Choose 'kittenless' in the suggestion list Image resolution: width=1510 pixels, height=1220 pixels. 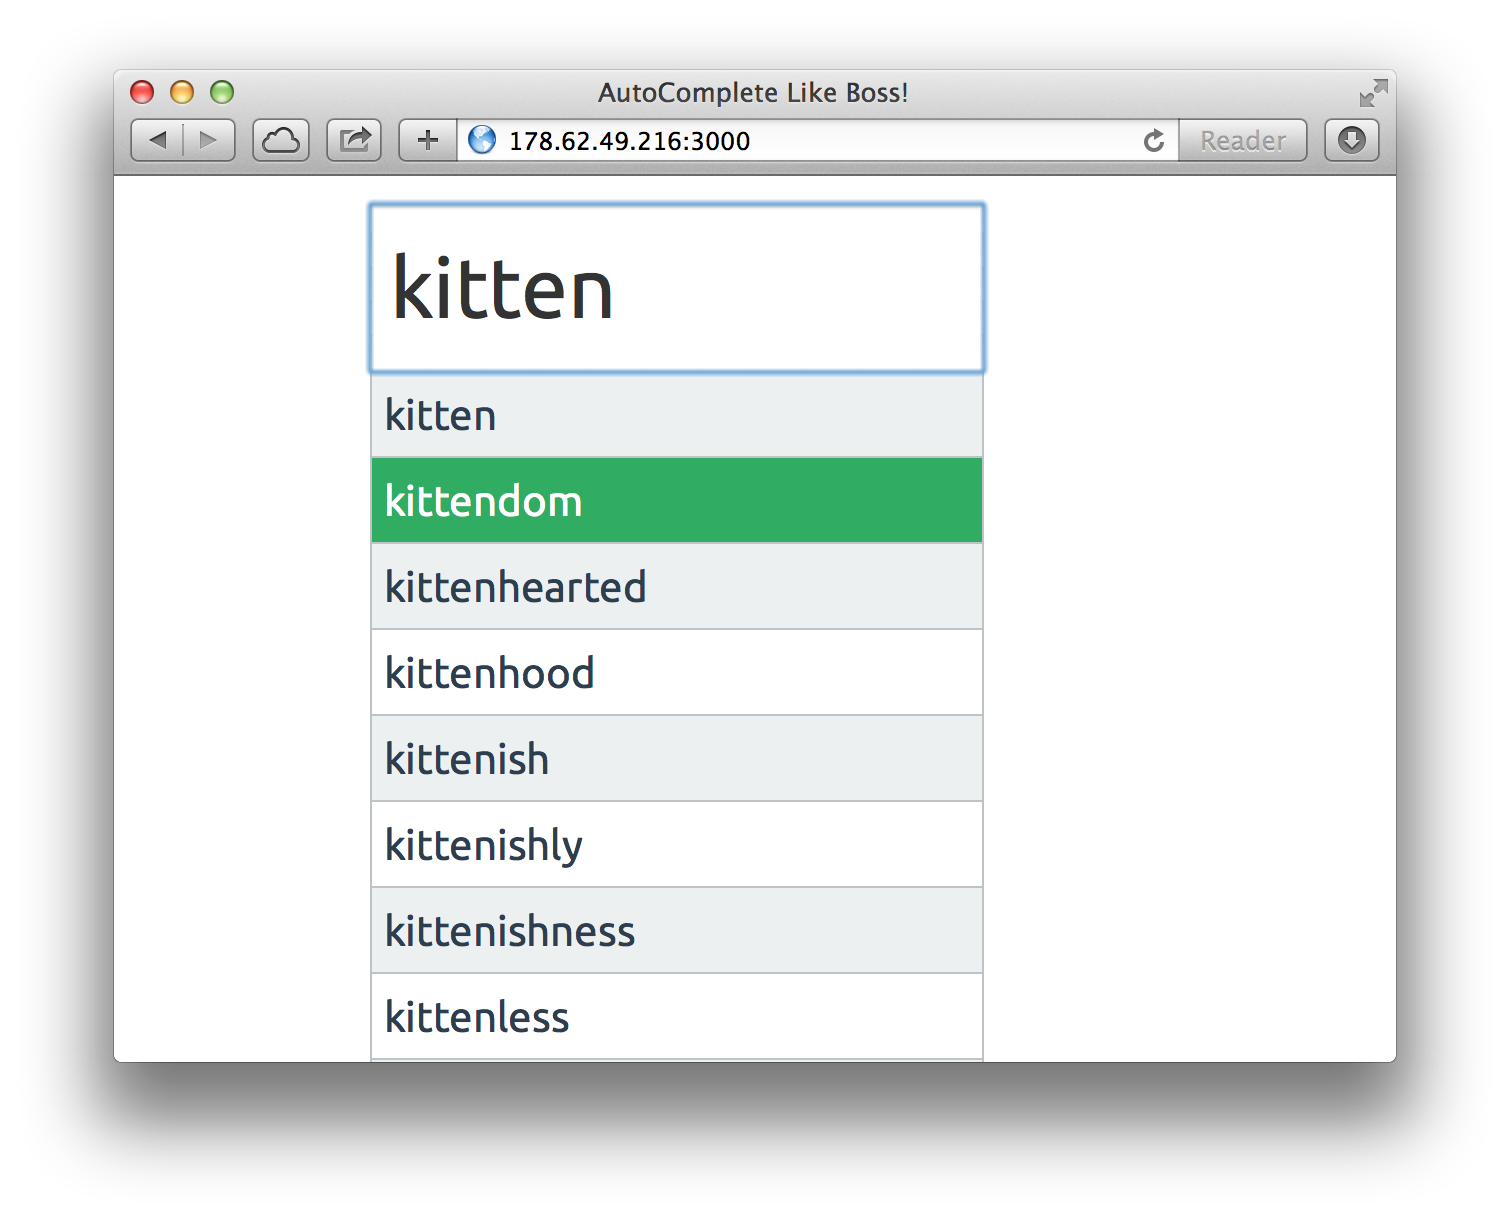point(677,1017)
